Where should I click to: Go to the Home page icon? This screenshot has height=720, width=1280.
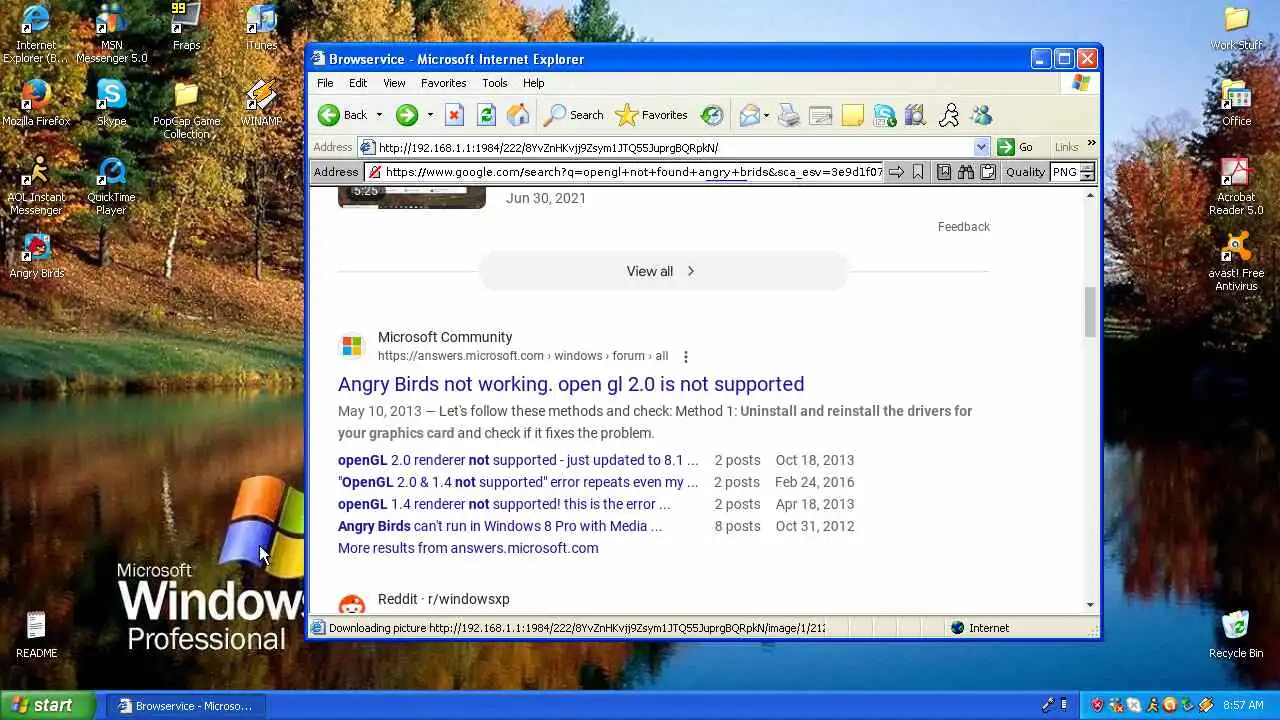pyautogui.click(x=518, y=115)
